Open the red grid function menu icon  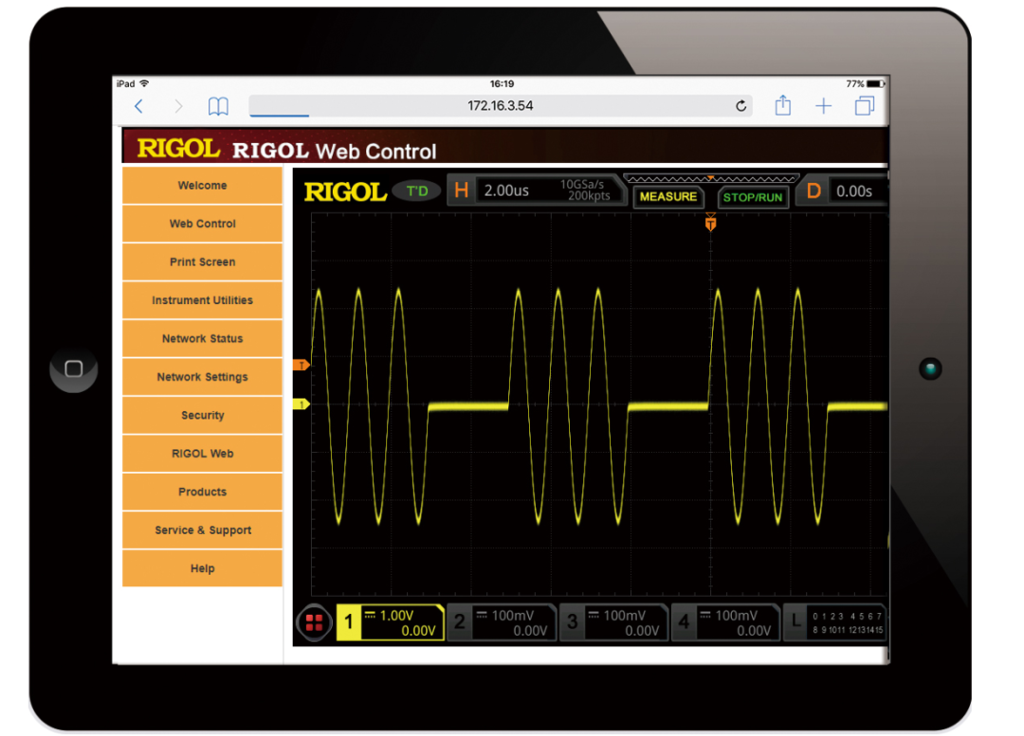point(314,623)
